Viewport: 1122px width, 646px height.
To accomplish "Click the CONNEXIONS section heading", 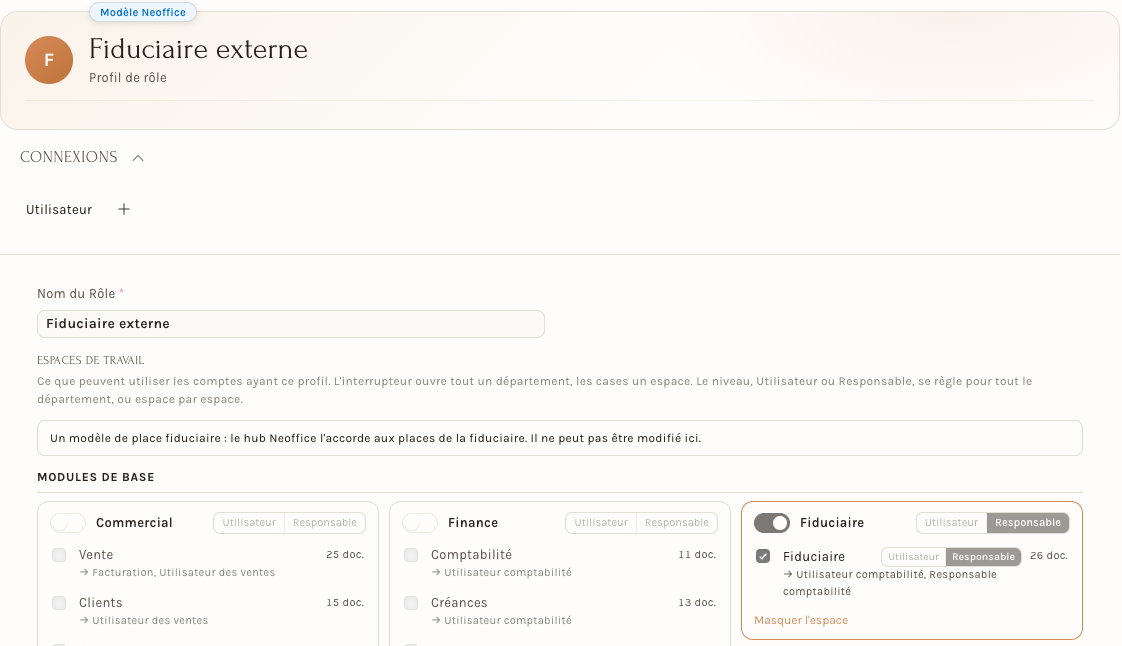I will tap(69, 157).
